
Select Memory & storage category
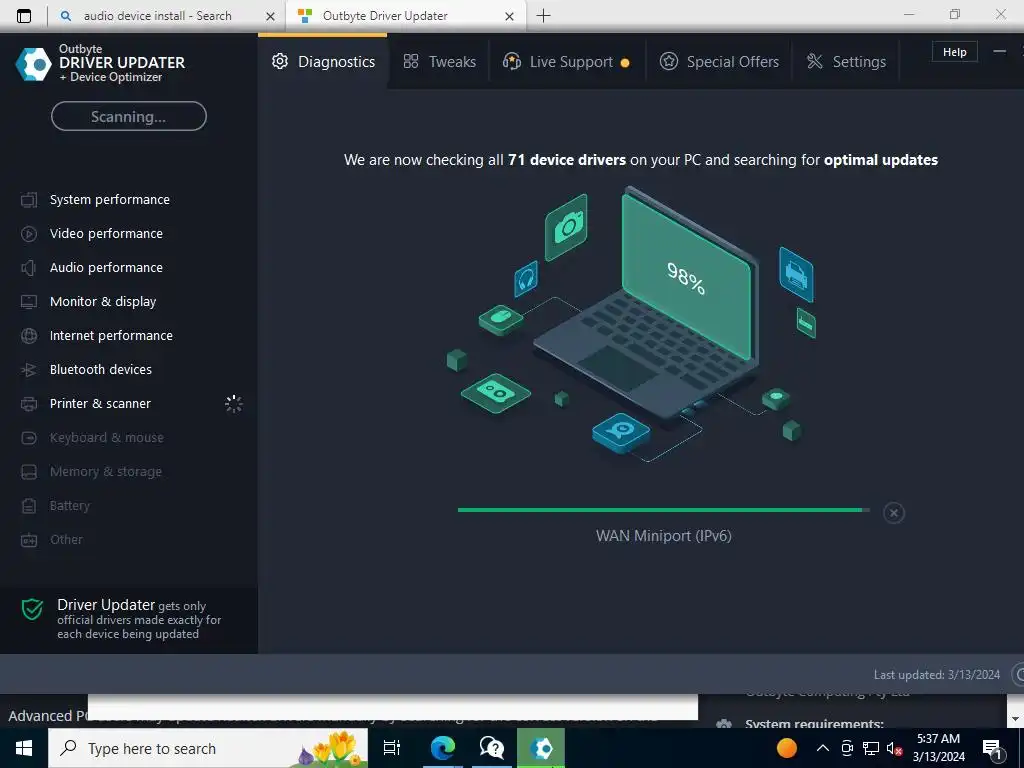click(x=105, y=471)
